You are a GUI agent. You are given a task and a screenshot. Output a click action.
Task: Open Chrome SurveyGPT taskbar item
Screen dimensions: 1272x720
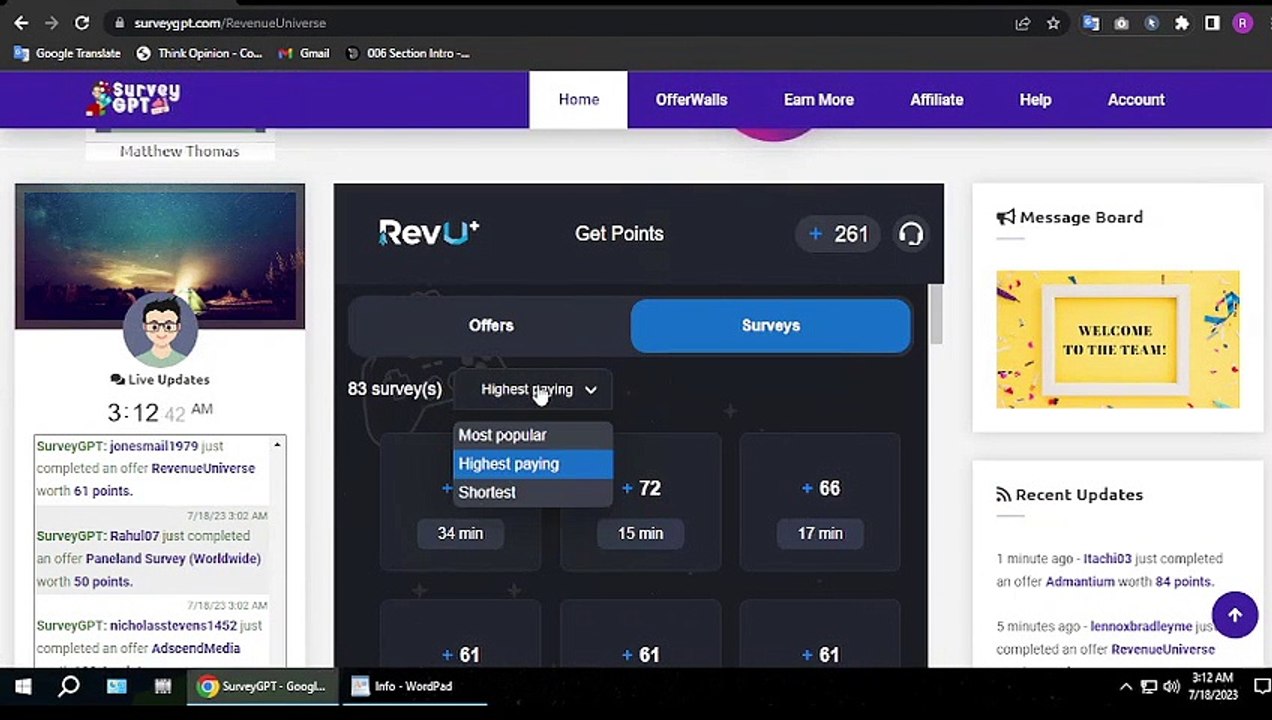click(x=263, y=686)
